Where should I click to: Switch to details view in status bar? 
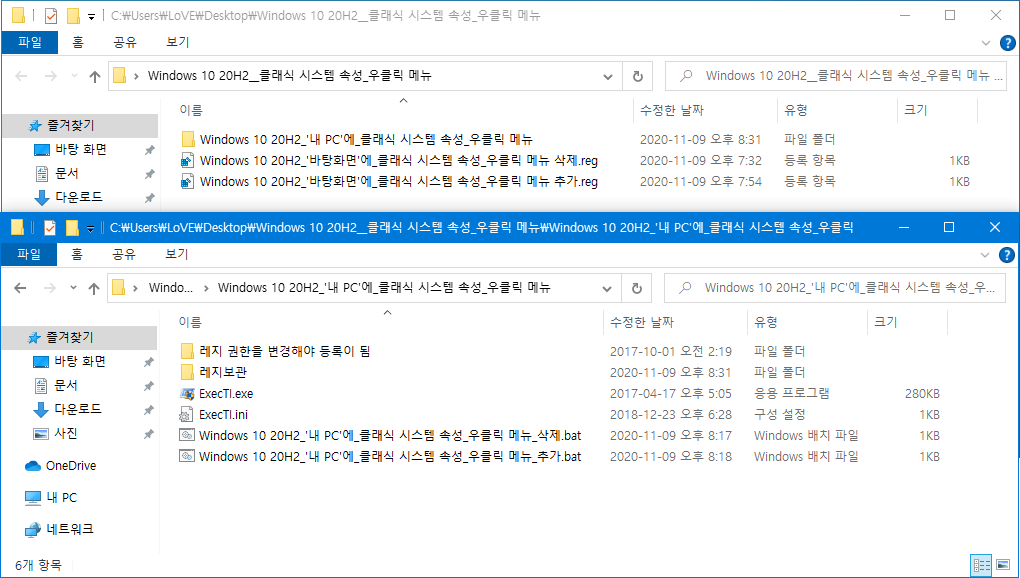[980, 564]
